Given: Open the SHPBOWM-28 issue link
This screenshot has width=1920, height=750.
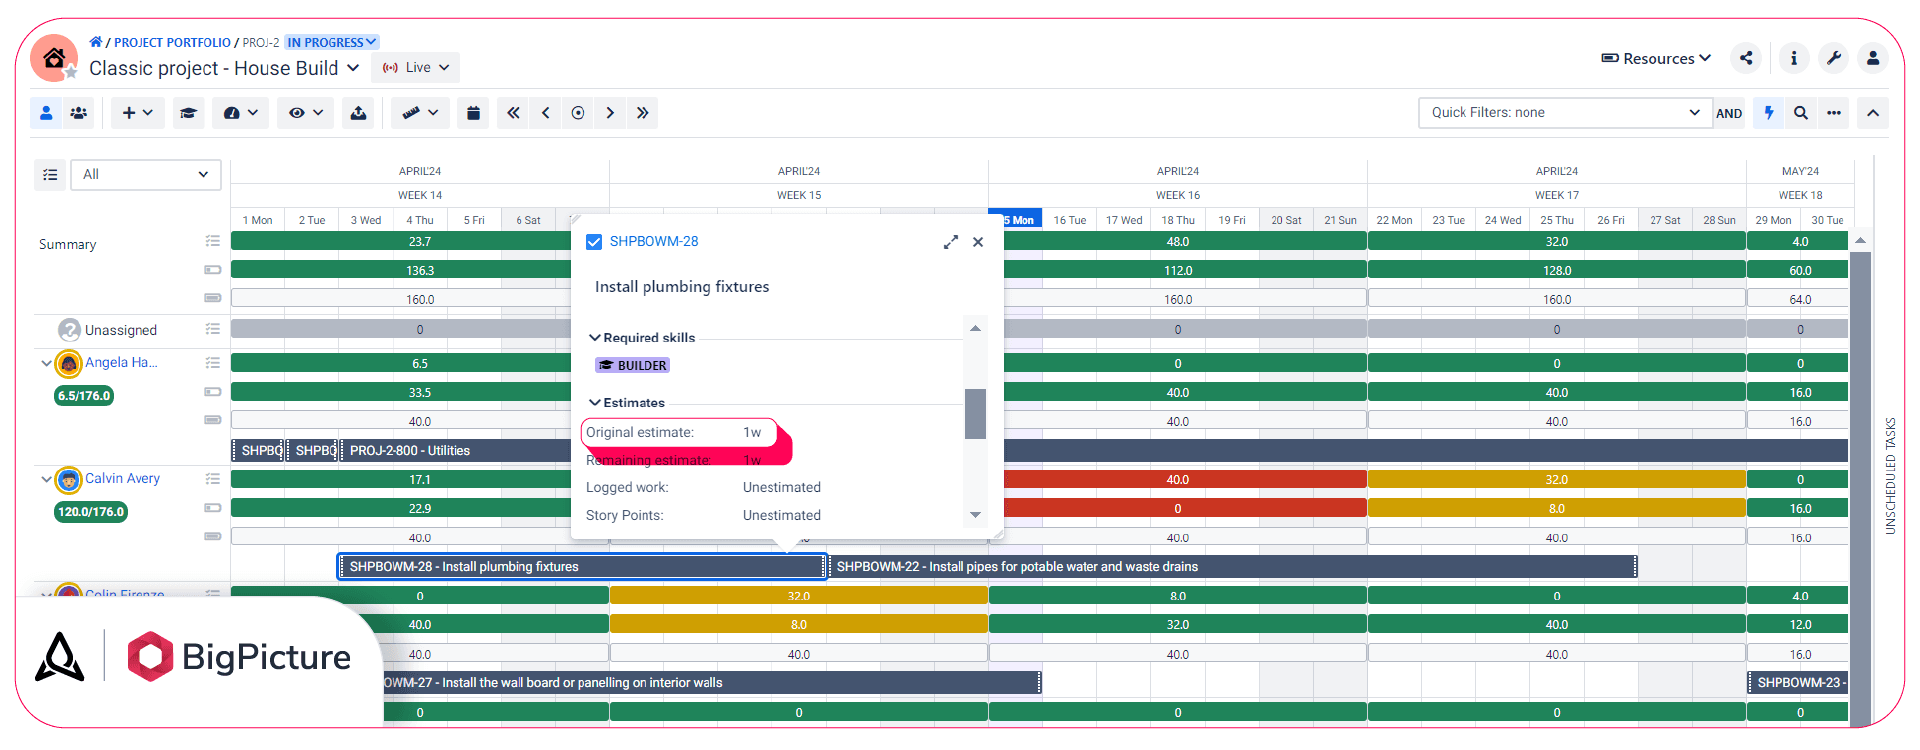Looking at the screenshot, I should 654,242.
